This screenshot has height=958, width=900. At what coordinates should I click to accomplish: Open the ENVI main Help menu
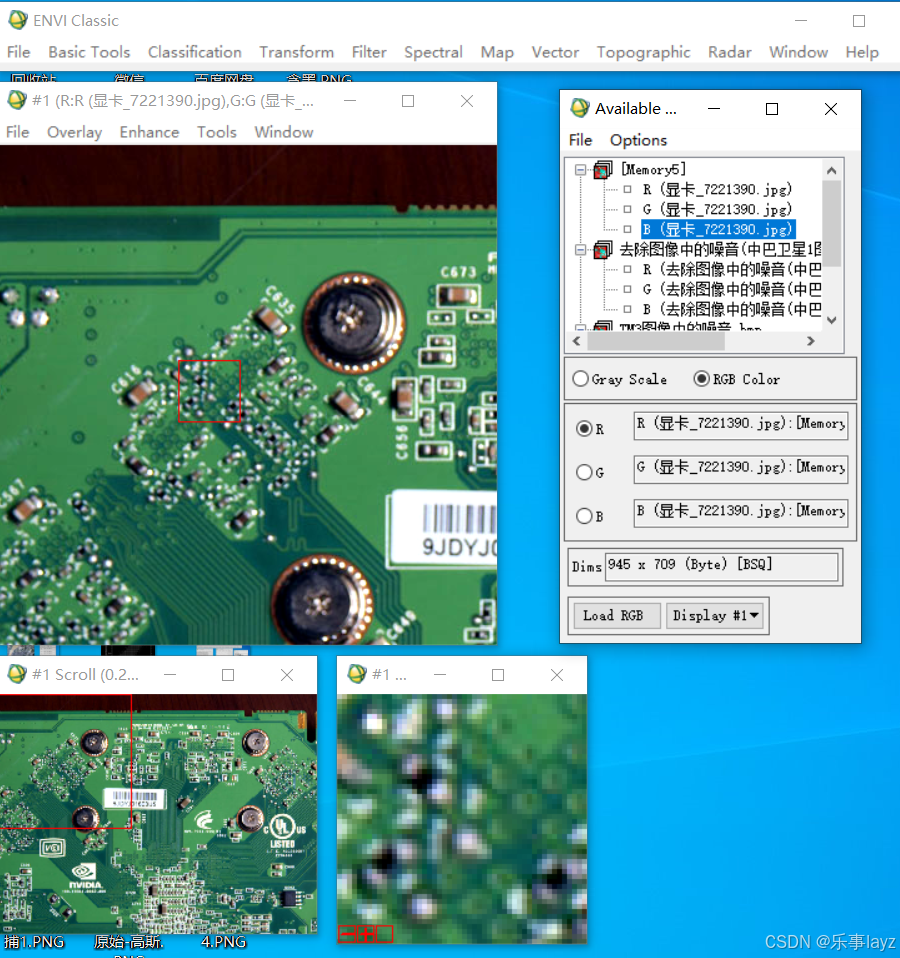tap(862, 53)
